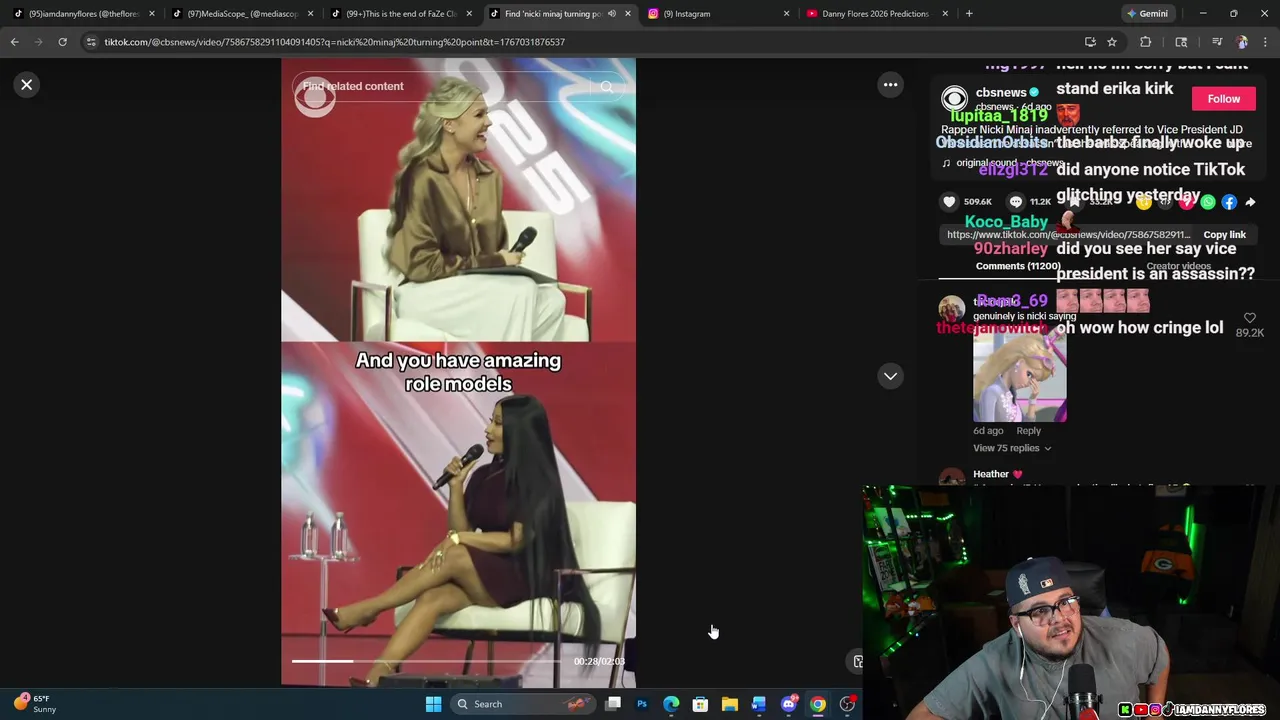Share the video to Facebook
The height and width of the screenshot is (720, 1280).
pyautogui.click(x=1229, y=202)
